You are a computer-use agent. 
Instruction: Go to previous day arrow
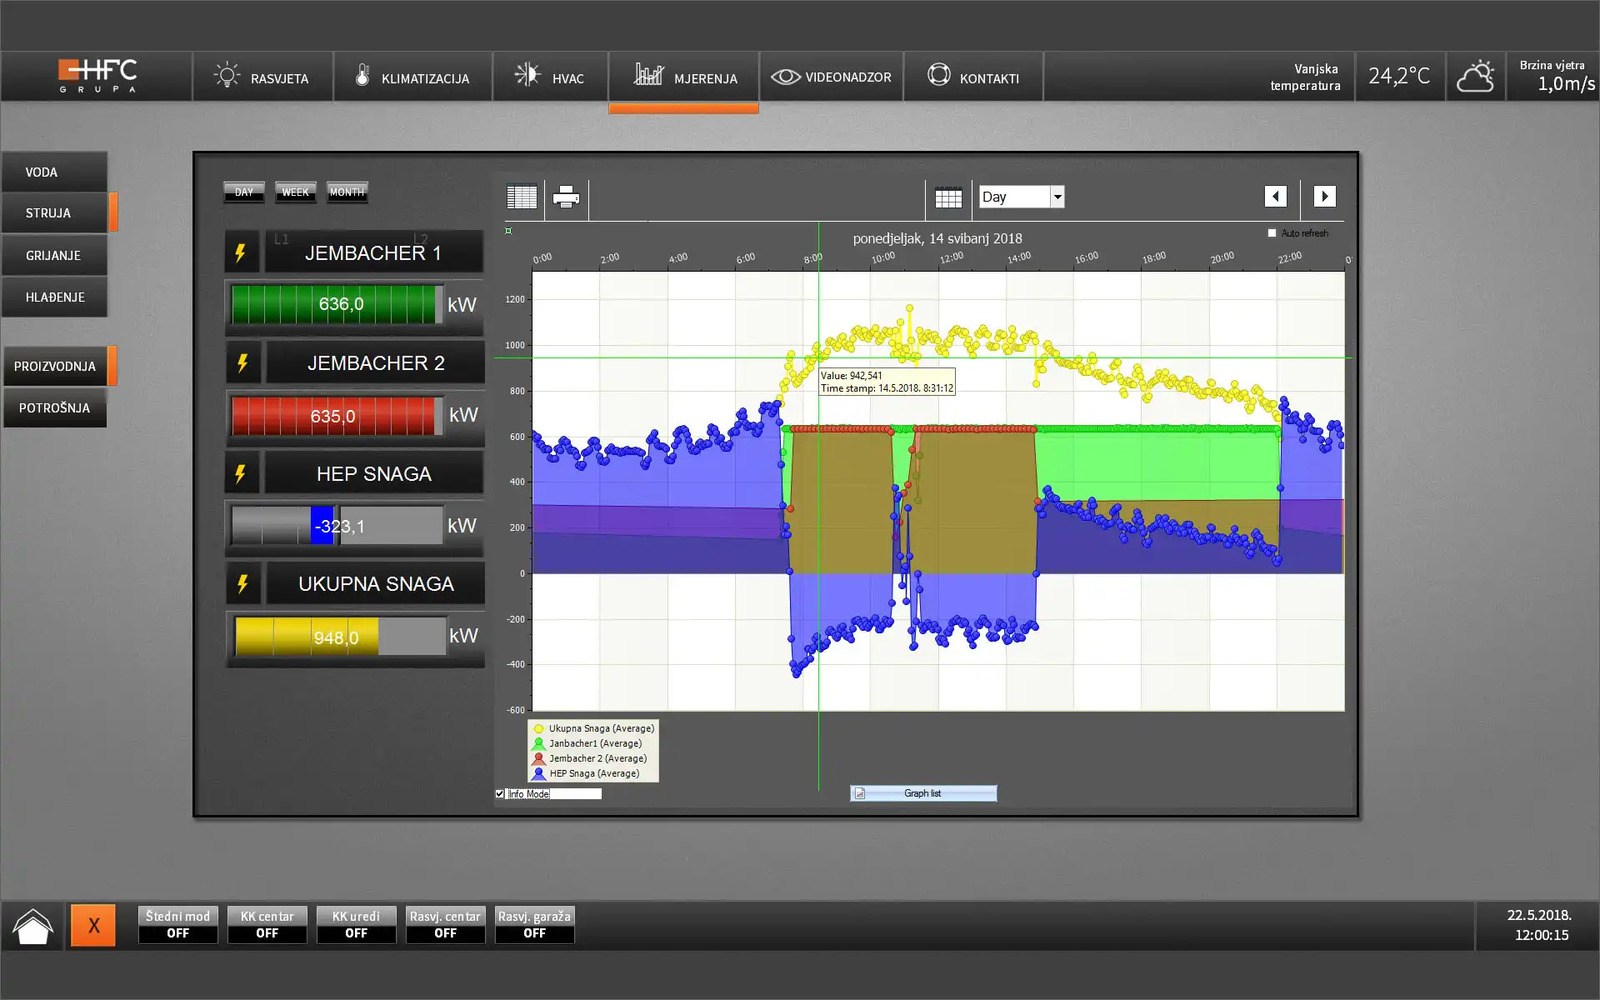pos(1275,197)
